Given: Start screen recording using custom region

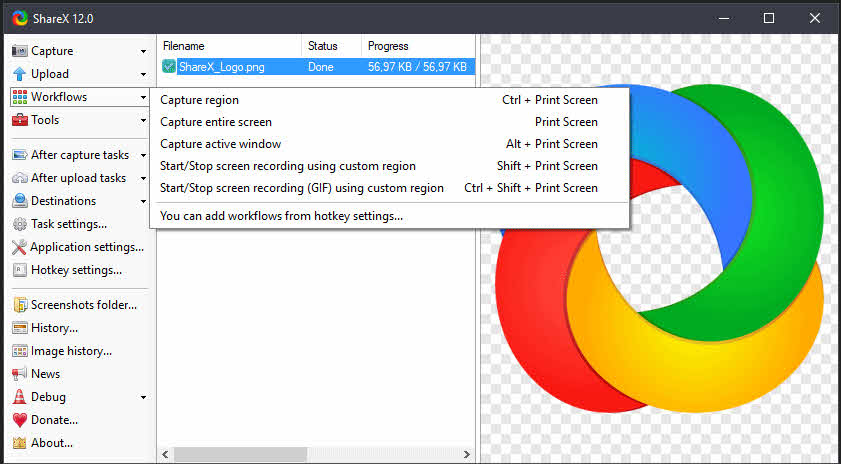Looking at the screenshot, I should coord(389,166).
